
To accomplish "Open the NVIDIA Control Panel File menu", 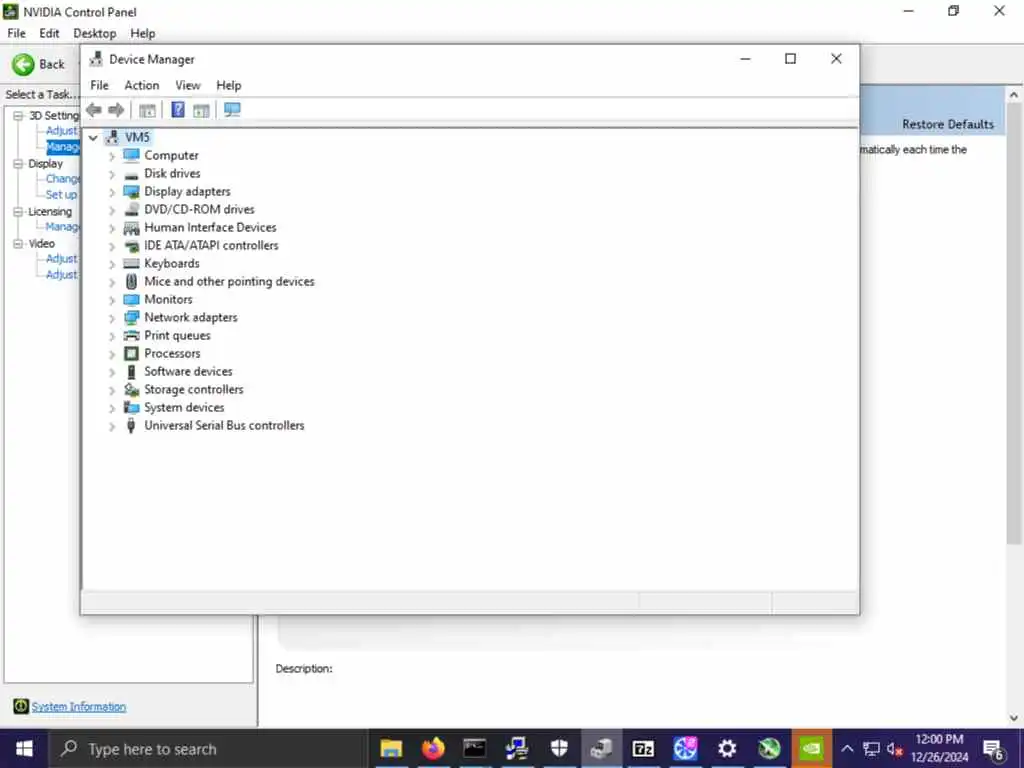I will (x=16, y=33).
